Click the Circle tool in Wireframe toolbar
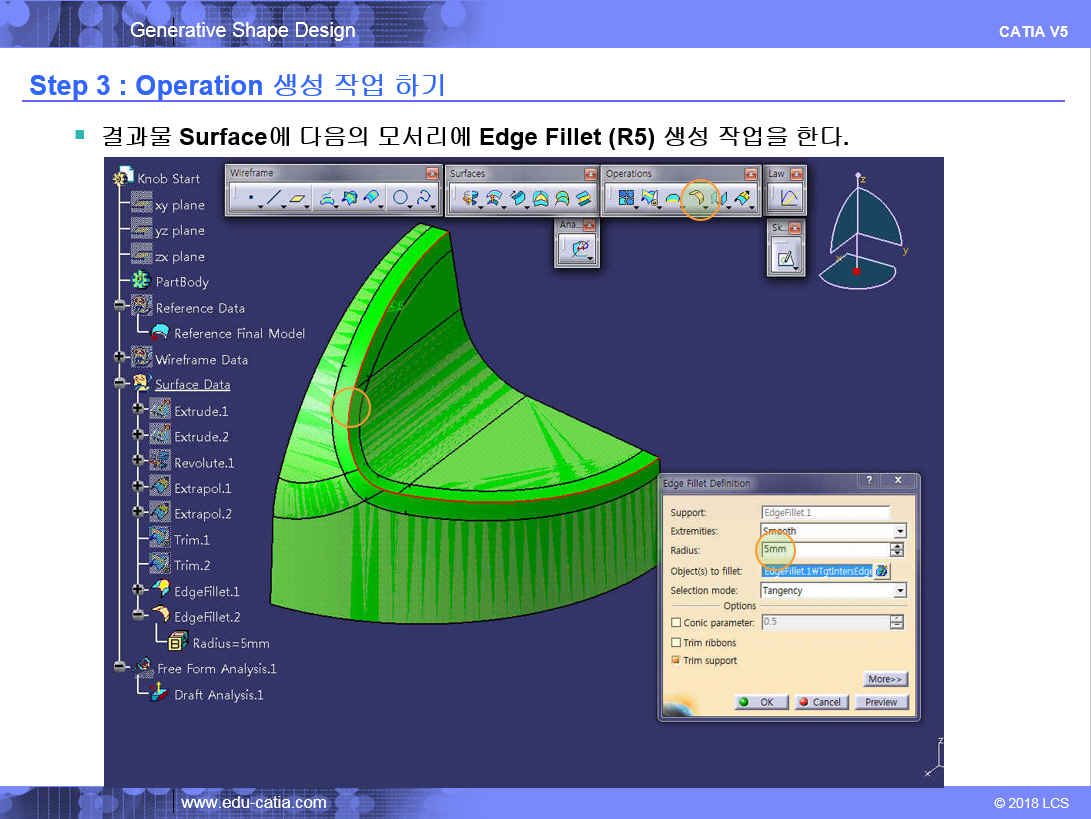 coord(400,199)
